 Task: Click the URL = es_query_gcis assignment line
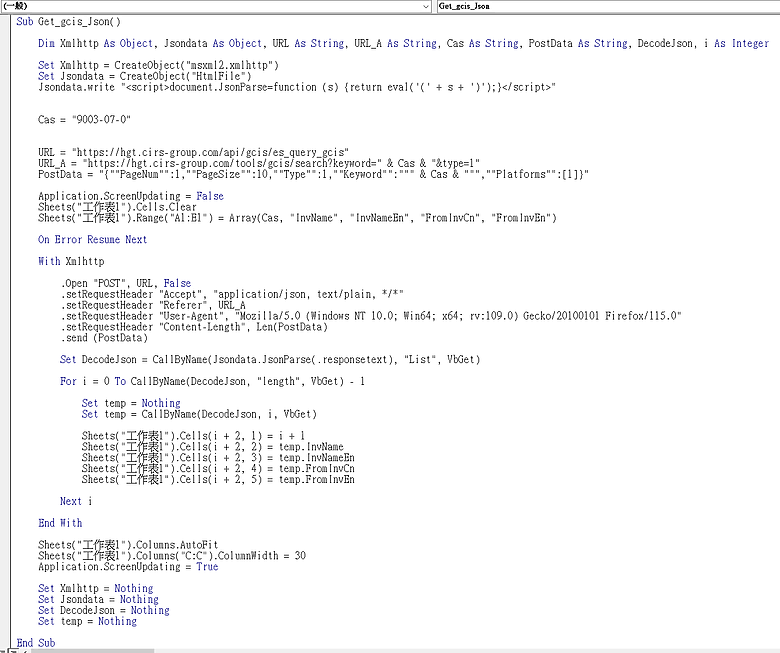pos(194,152)
